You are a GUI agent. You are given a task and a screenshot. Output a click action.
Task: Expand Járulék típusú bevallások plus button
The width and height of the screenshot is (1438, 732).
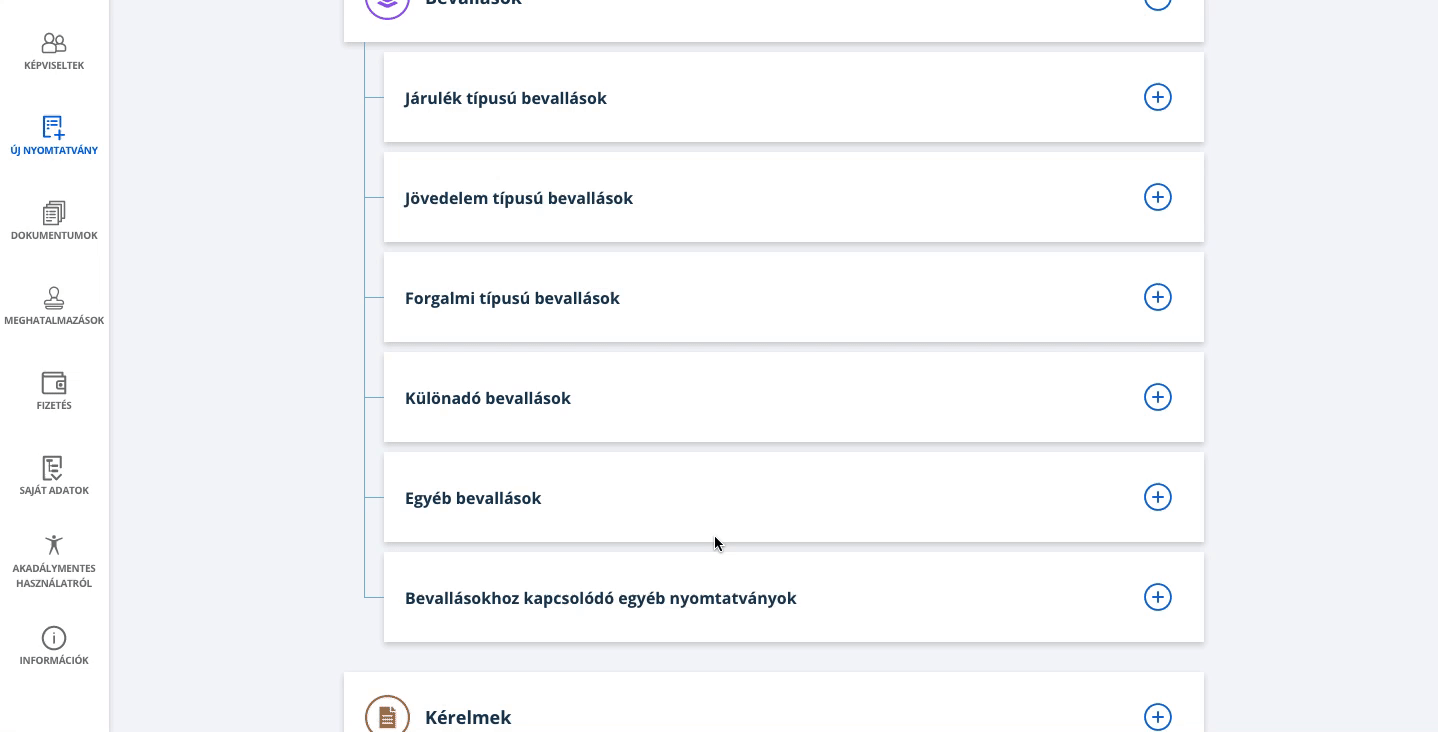tap(1157, 97)
